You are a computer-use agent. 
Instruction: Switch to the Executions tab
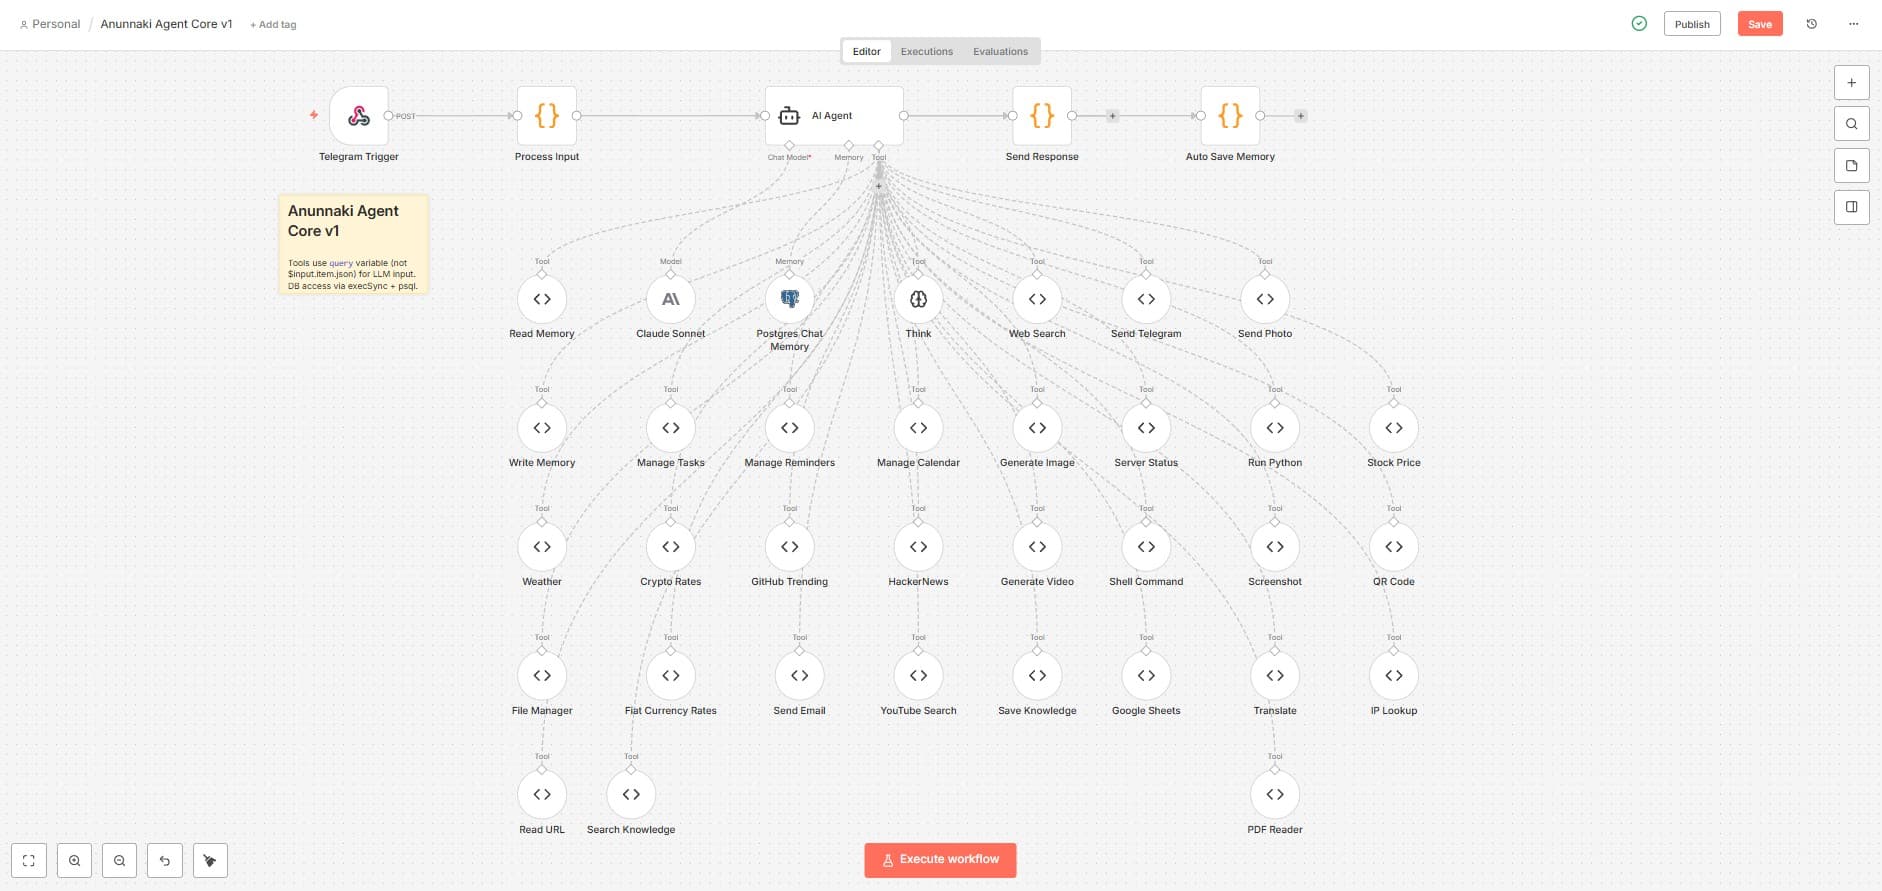pyautogui.click(x=926, y=52)
